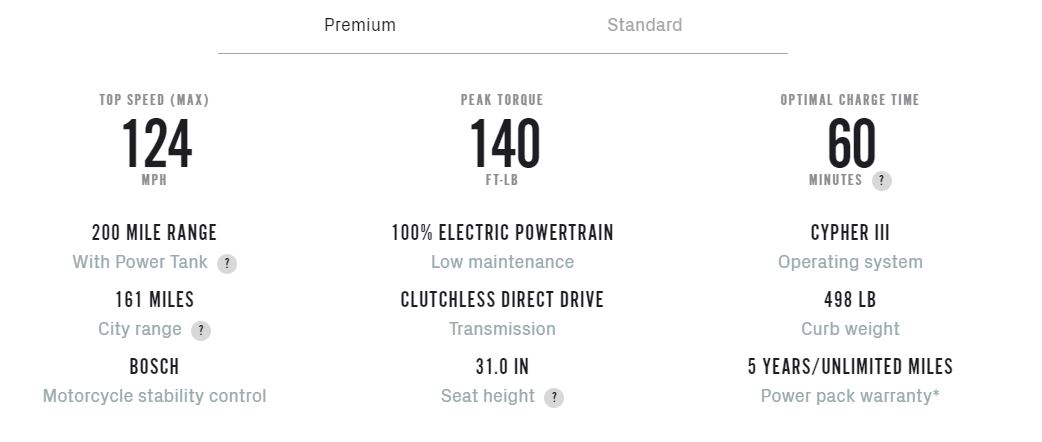Click the 140 peak torque number

(x=504, y=144)
